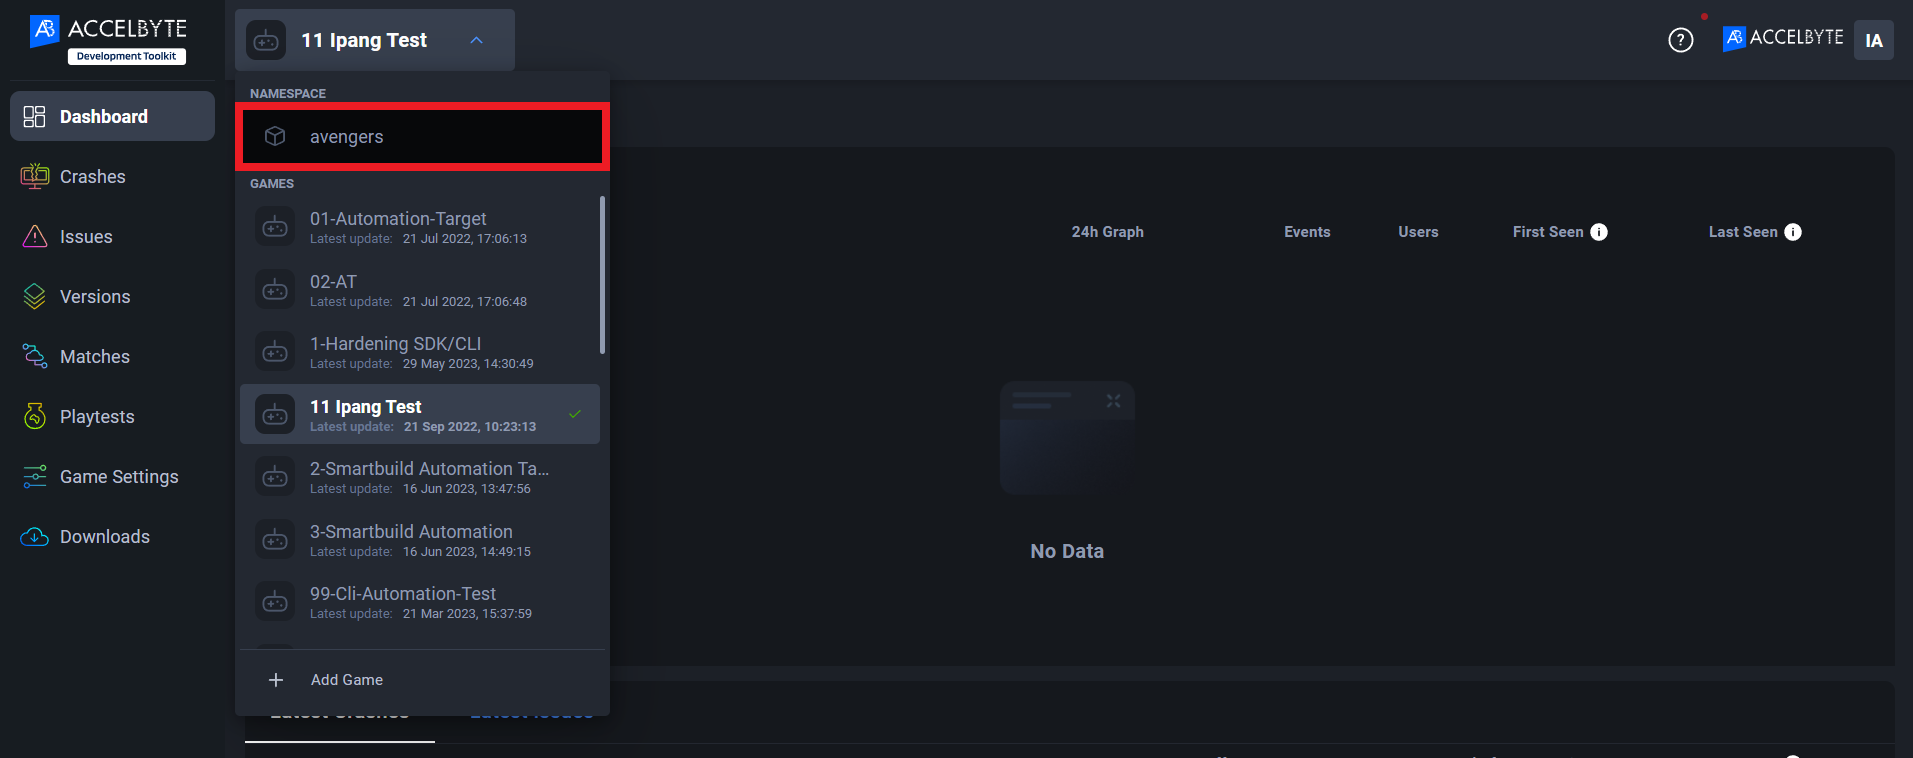Click the Dashboard grid icon

34,116
